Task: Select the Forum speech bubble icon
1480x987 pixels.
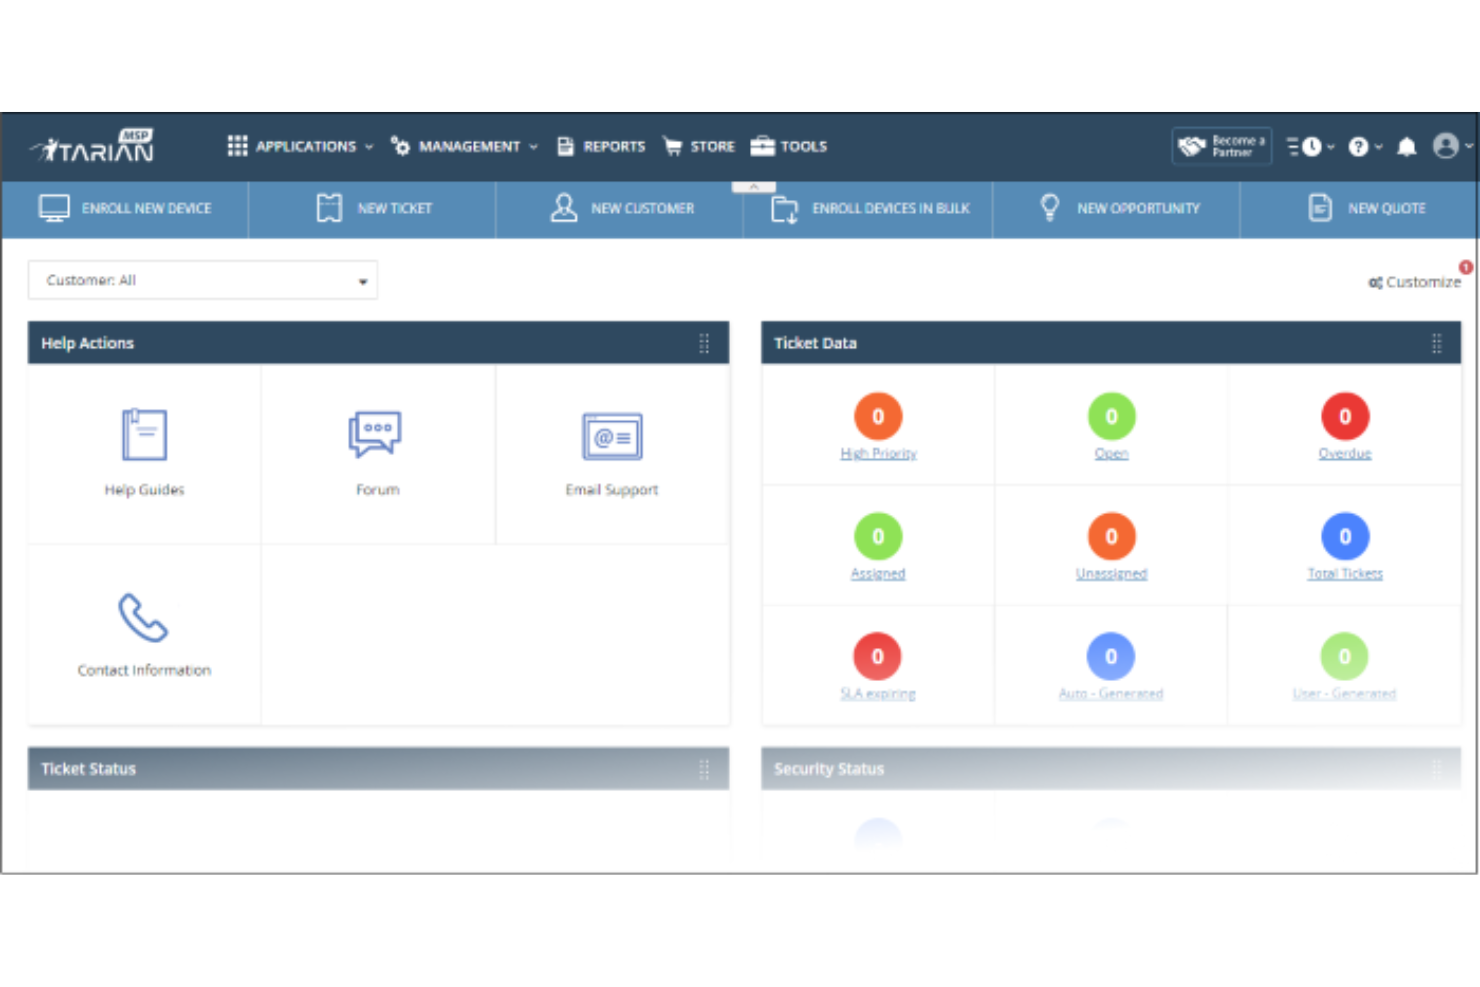Action: click(377, 433)
